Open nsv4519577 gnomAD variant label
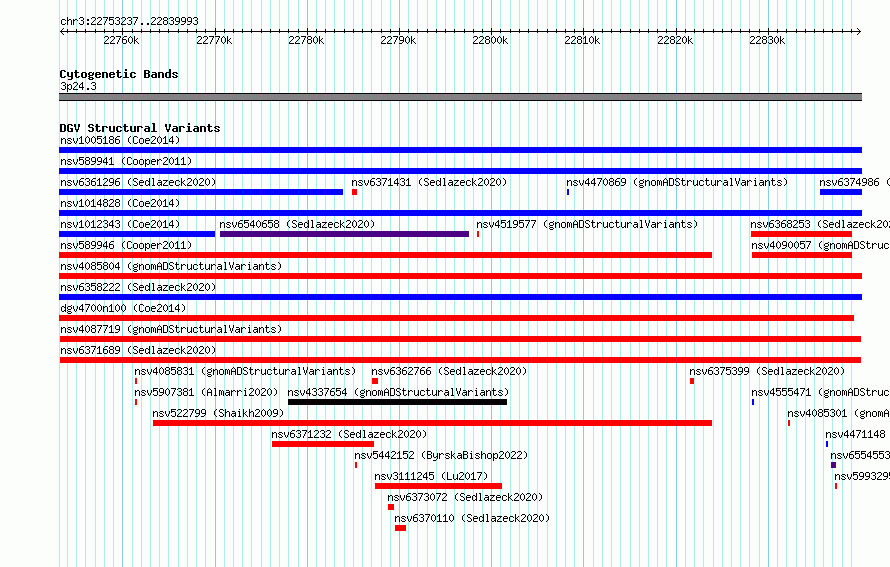The width and height of the screenshot is (890, 567). (x=587, y=224)
